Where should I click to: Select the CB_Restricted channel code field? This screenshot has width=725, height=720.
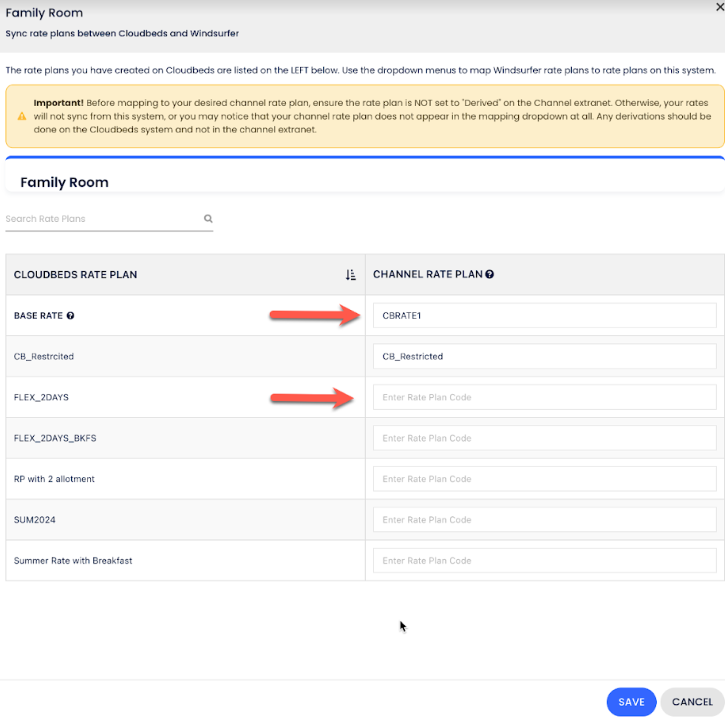544,356
